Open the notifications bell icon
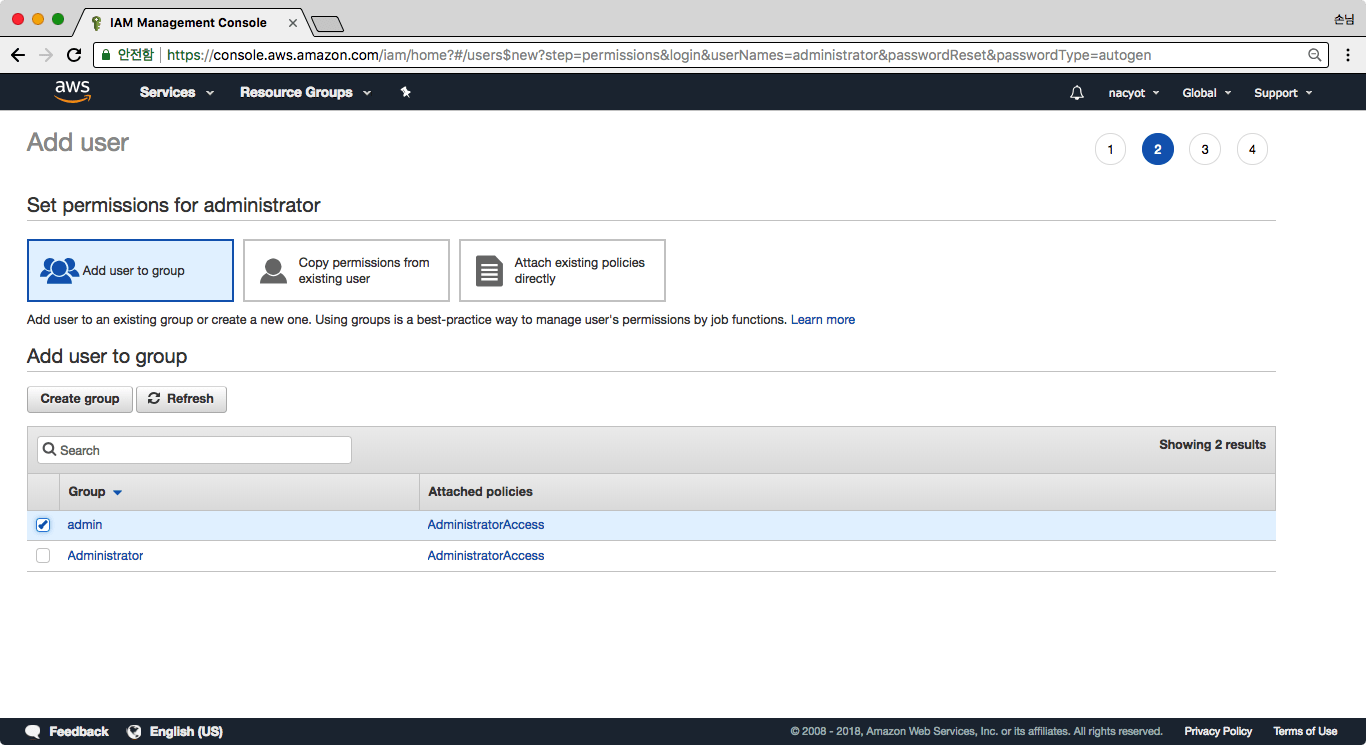 click(1077, 93)
